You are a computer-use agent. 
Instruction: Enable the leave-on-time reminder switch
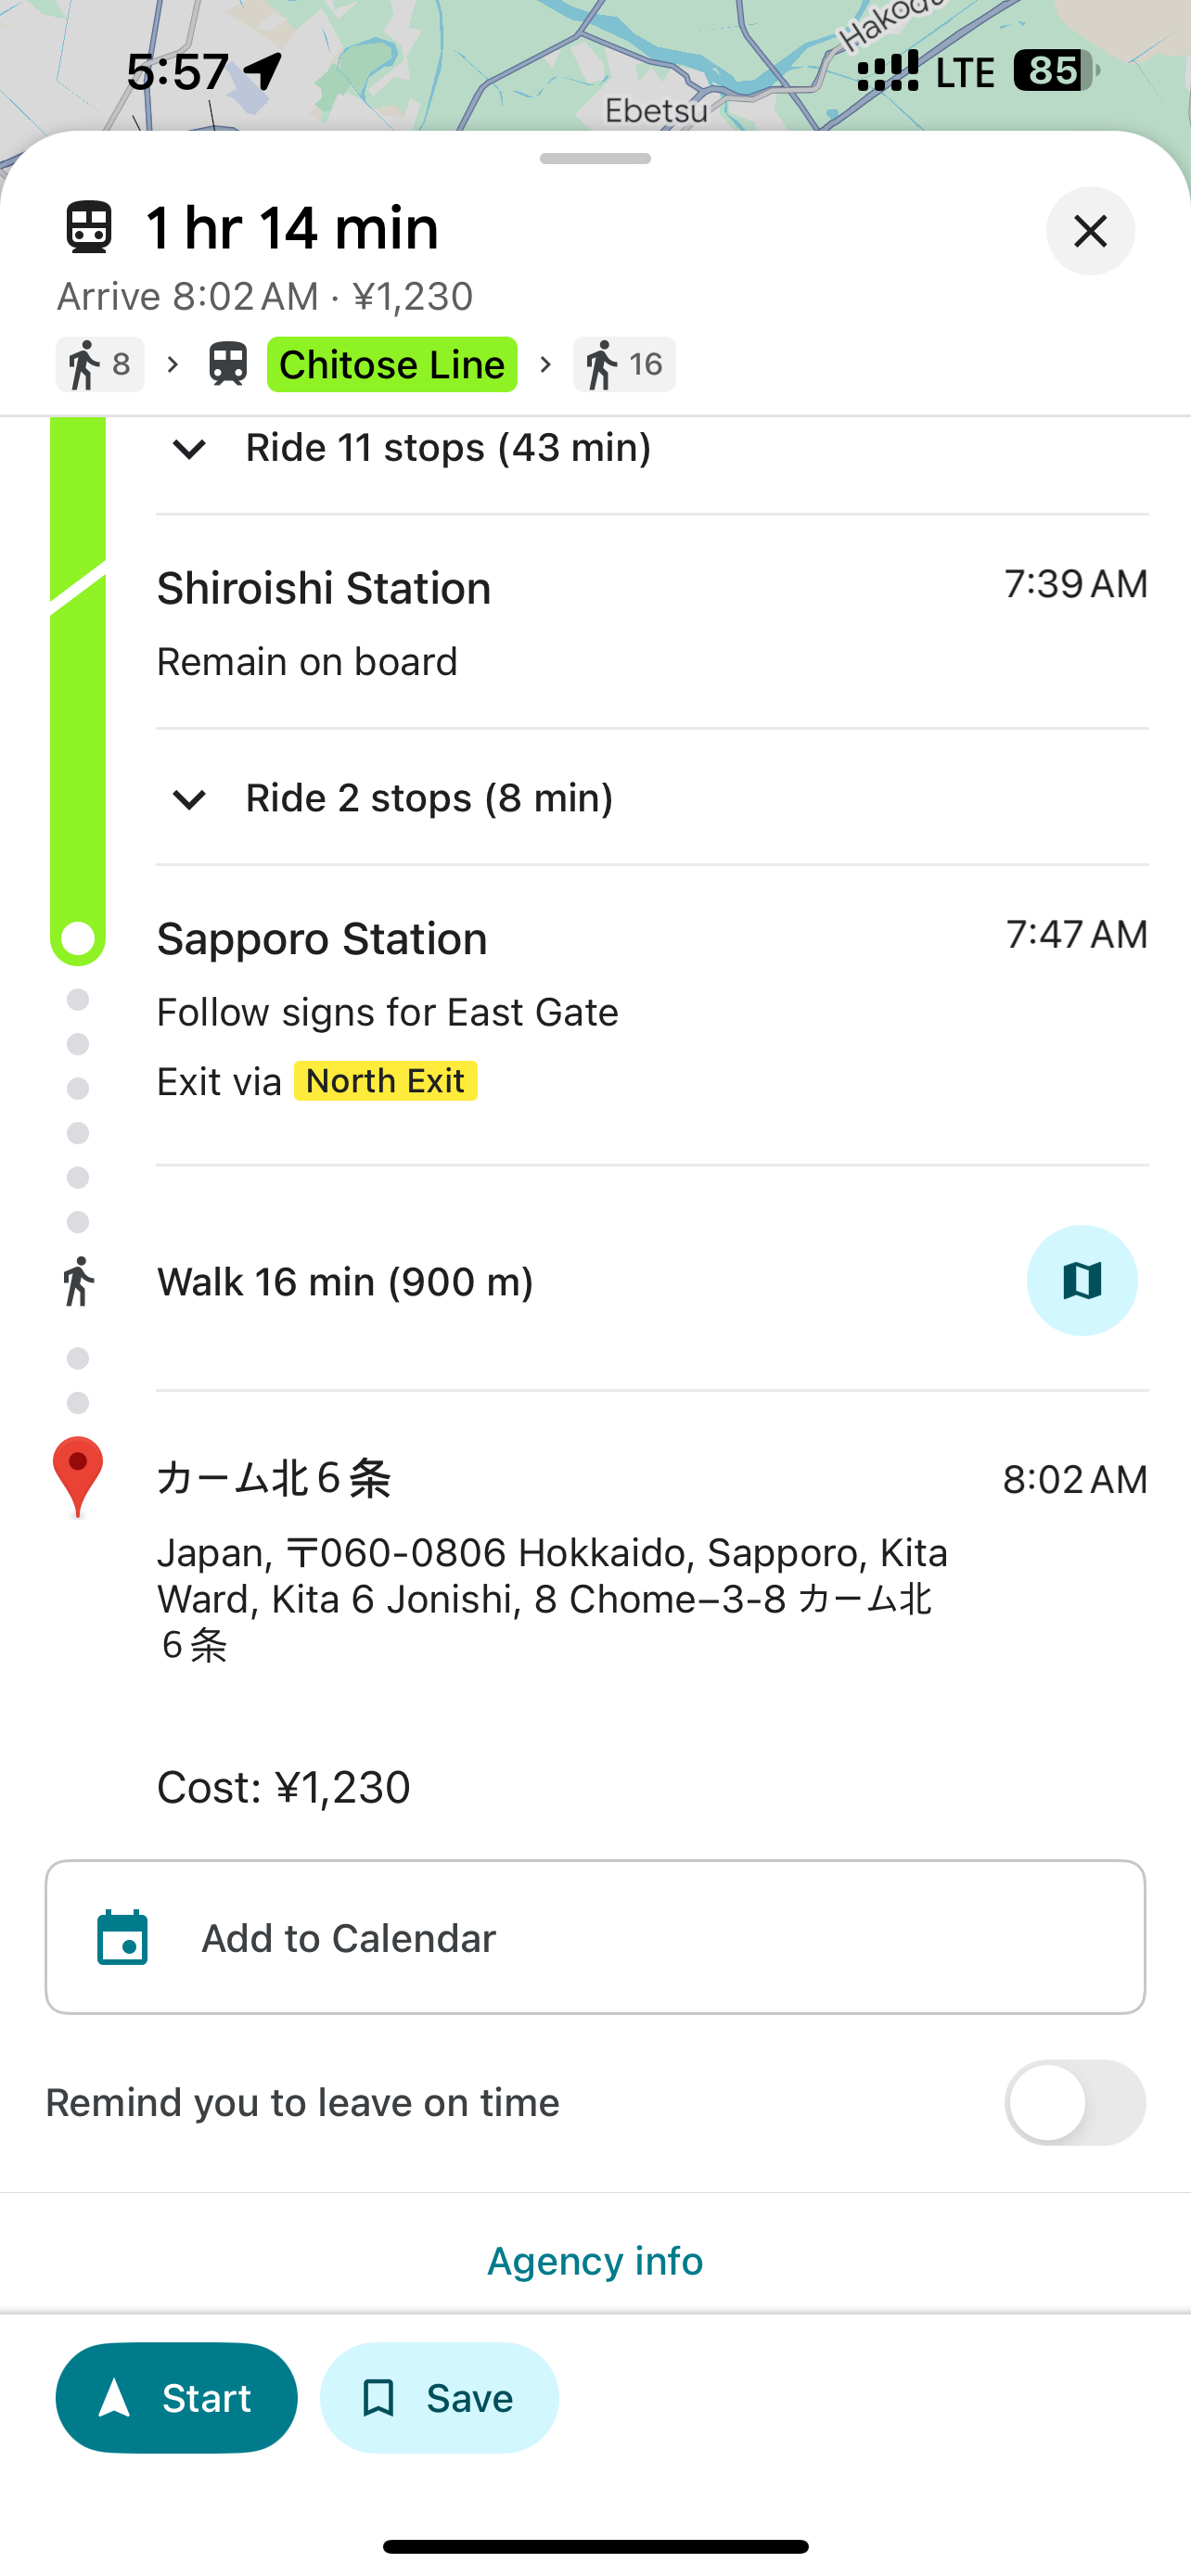click(1074, 2102)
